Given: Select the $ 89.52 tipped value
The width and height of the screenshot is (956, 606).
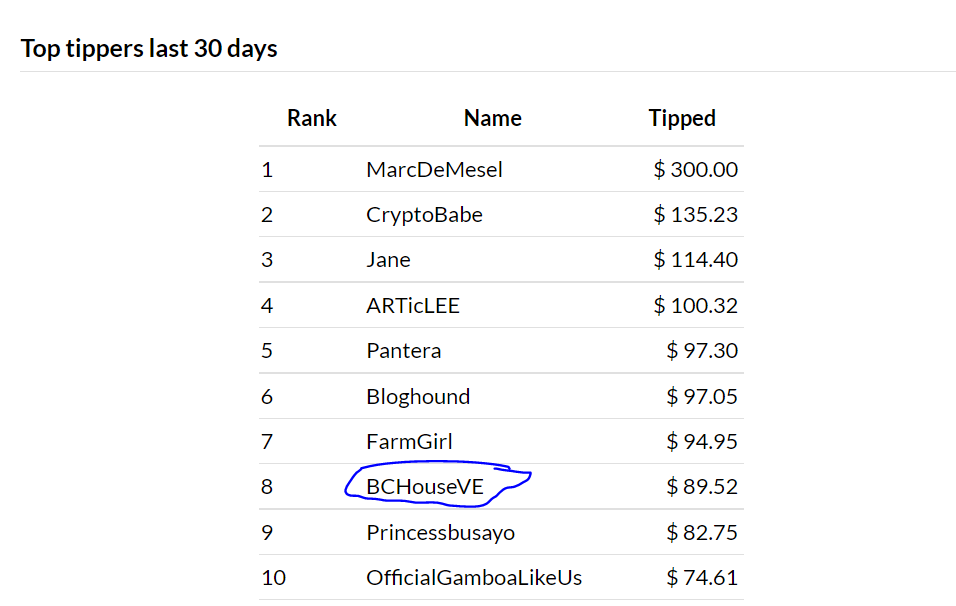Looking at the screenshot, I should 702,487.
